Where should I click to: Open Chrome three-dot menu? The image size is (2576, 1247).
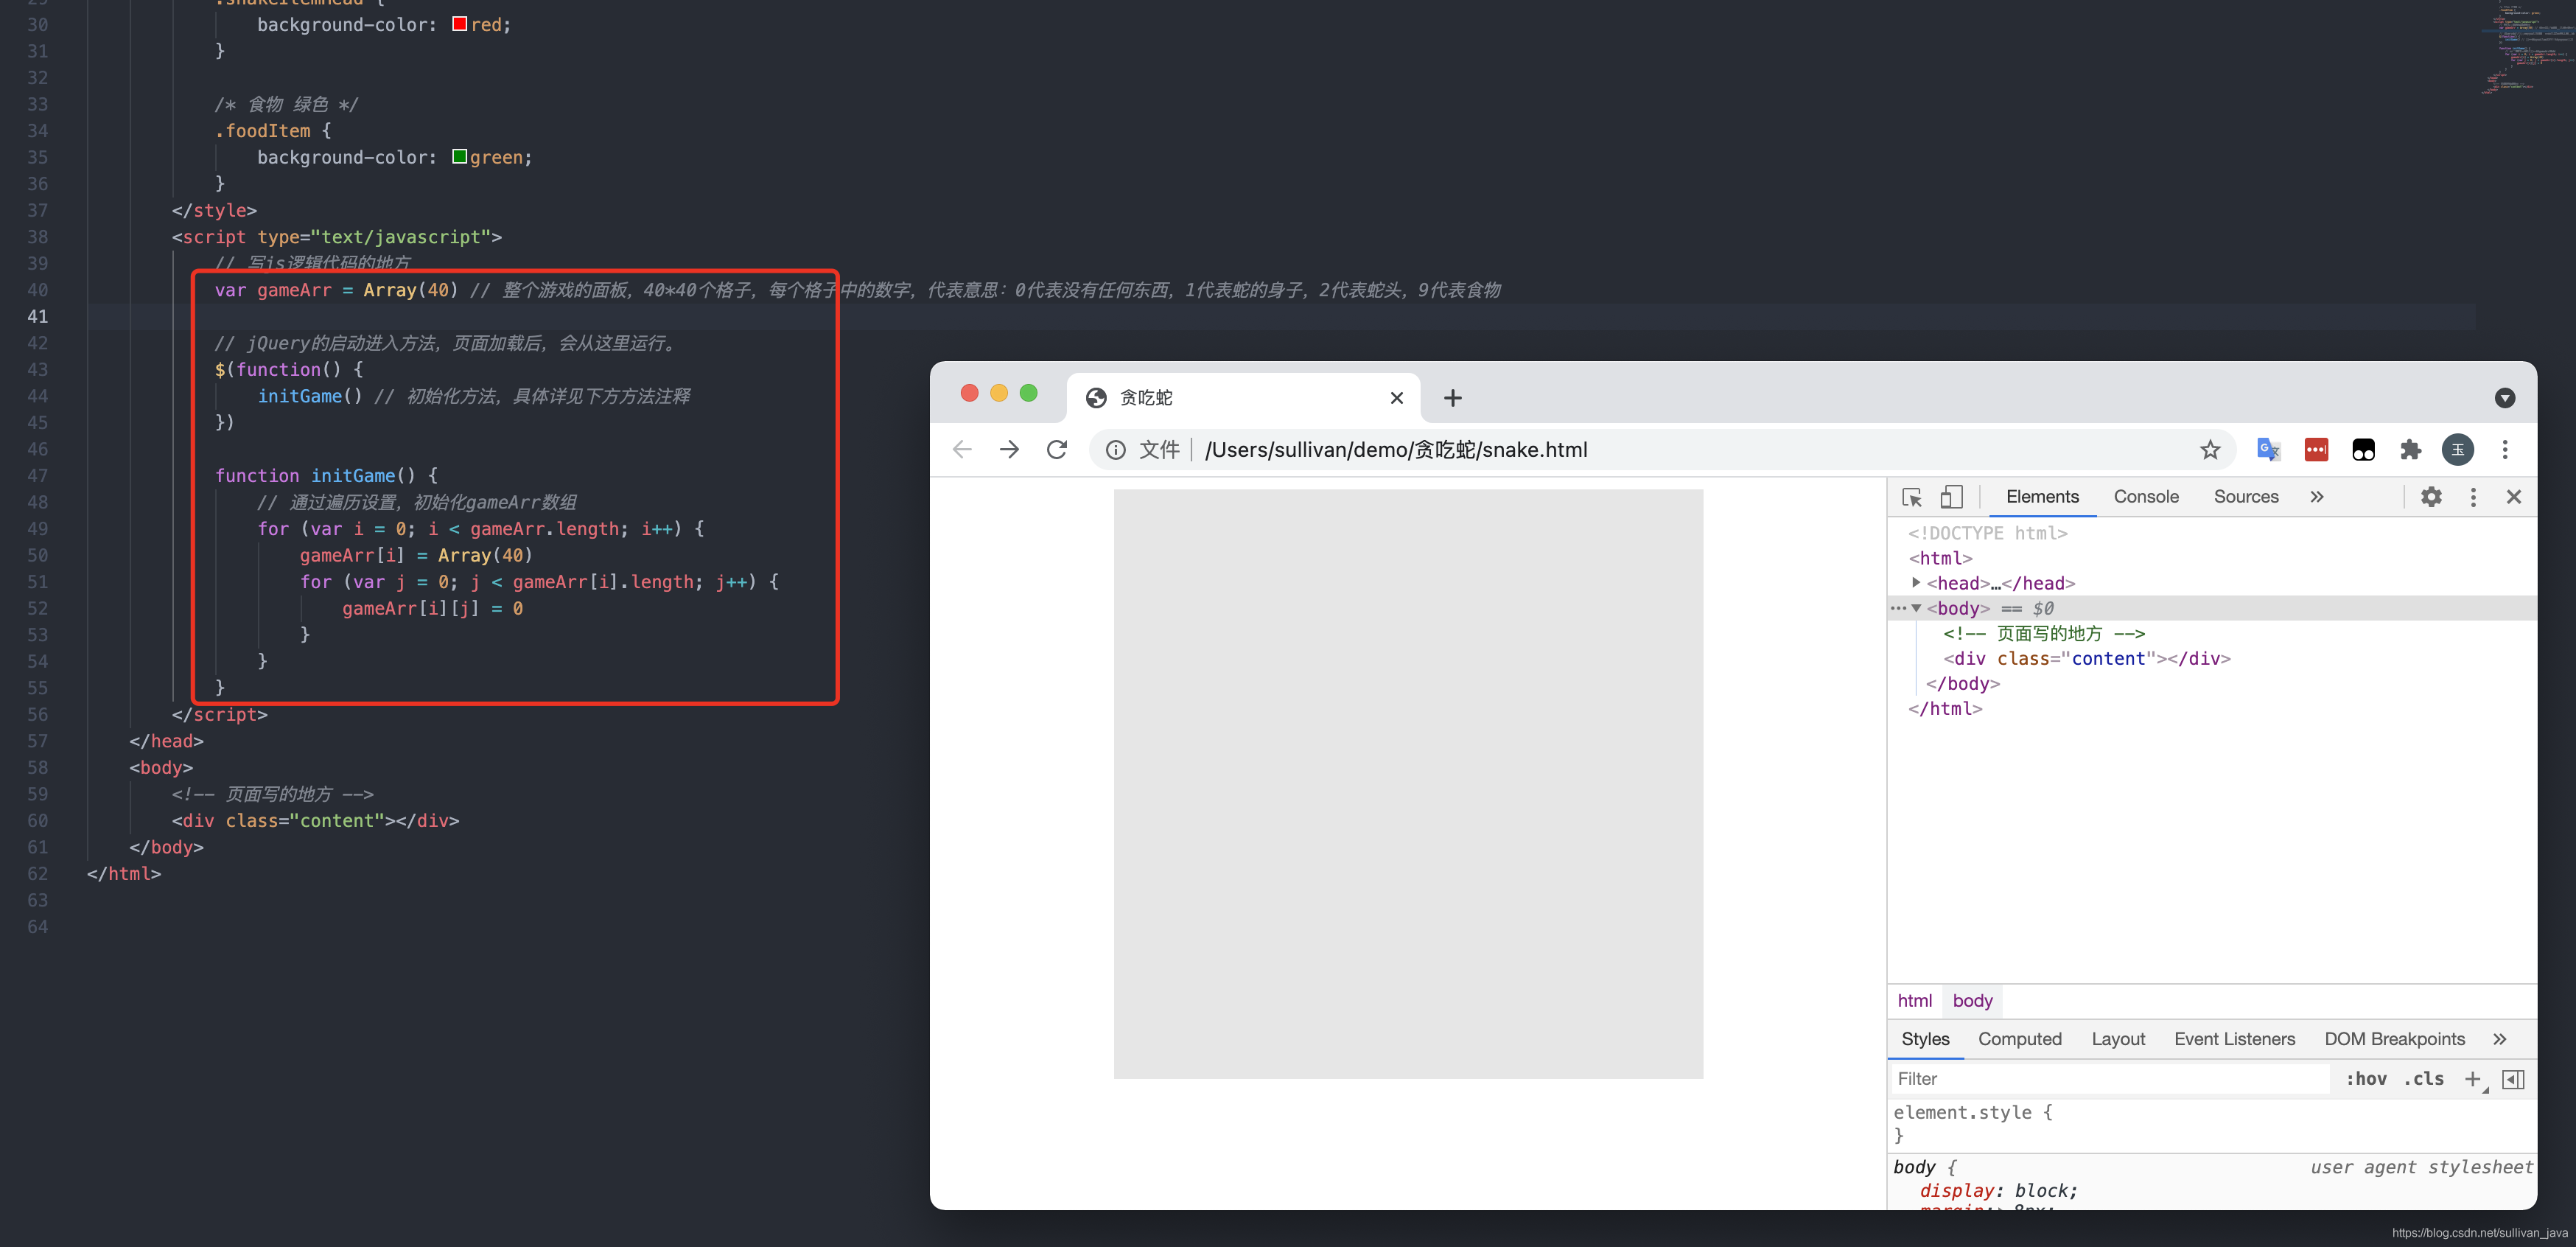[x=2505, y=450]
